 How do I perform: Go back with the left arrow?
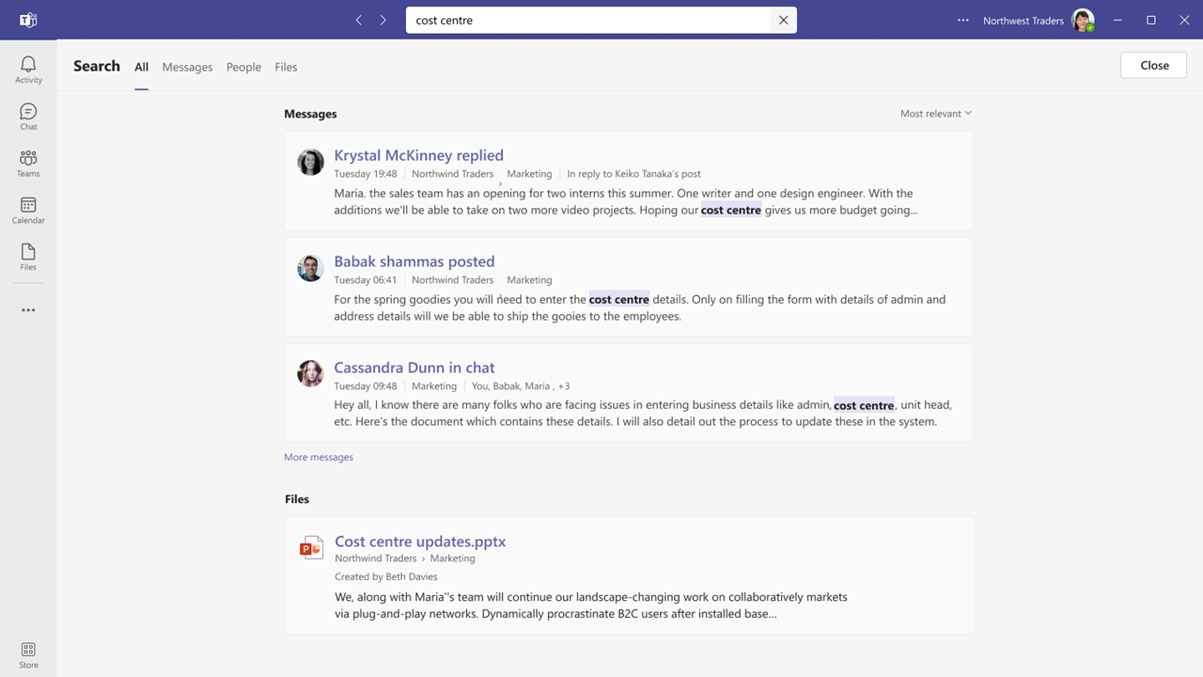point(359,20)
